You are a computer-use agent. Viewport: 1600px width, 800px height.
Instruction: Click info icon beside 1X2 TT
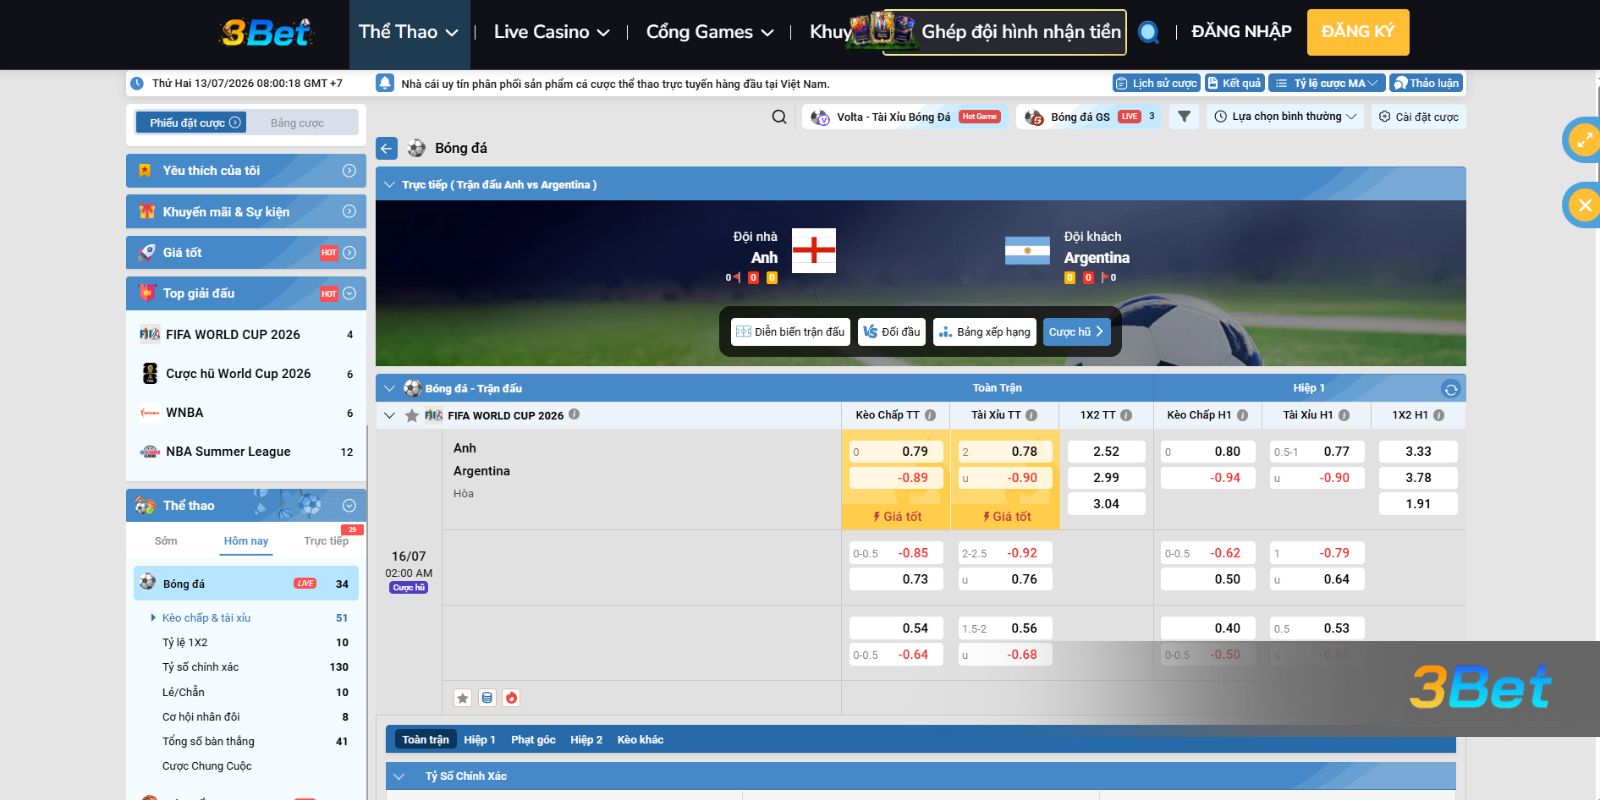coord(1126,415)
